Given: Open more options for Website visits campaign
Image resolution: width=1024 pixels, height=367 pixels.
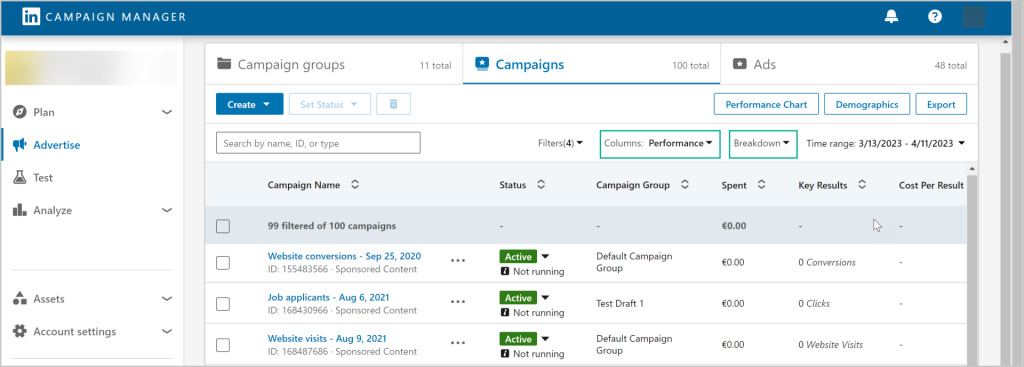Looking at the screenshot, I should click(458, 343).
